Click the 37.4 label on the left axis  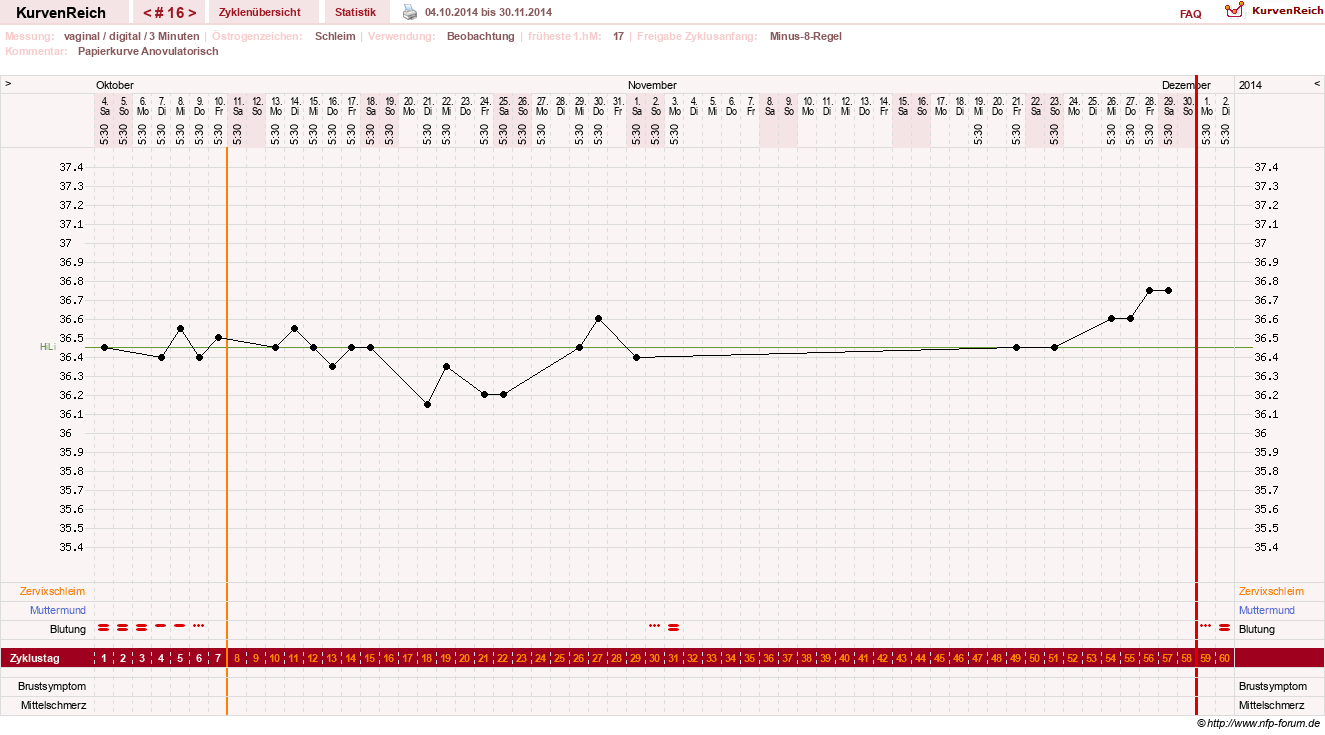click(72, 167)
